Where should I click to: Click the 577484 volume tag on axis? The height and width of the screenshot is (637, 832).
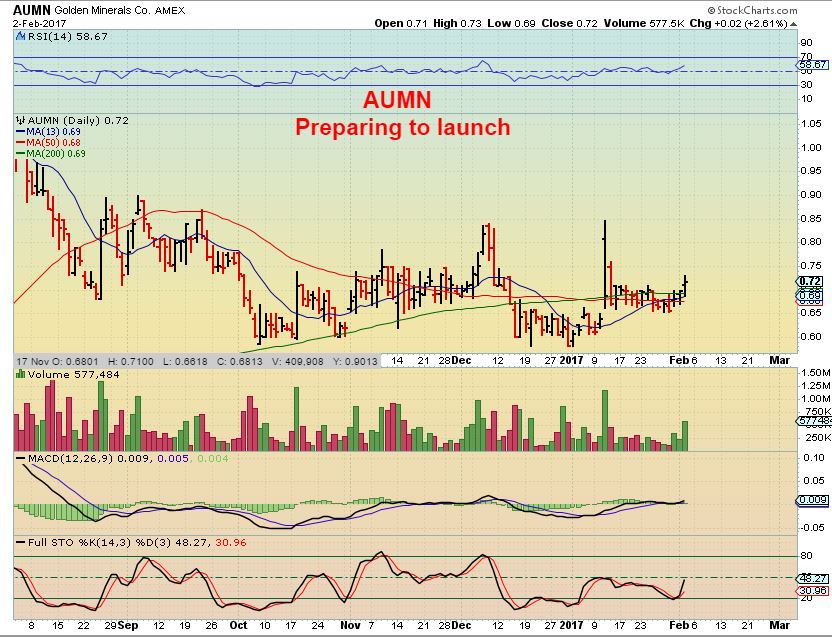(x=813, y=421)
